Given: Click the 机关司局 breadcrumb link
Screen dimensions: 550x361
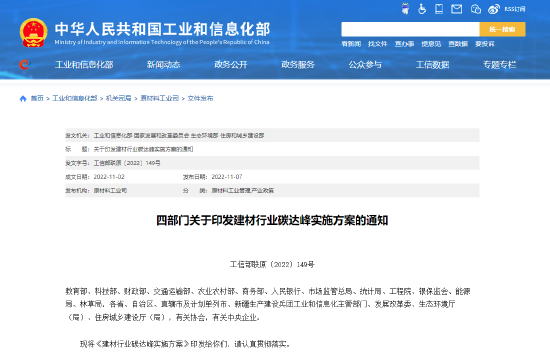Looking at the screenshot, I should [119, 98].
